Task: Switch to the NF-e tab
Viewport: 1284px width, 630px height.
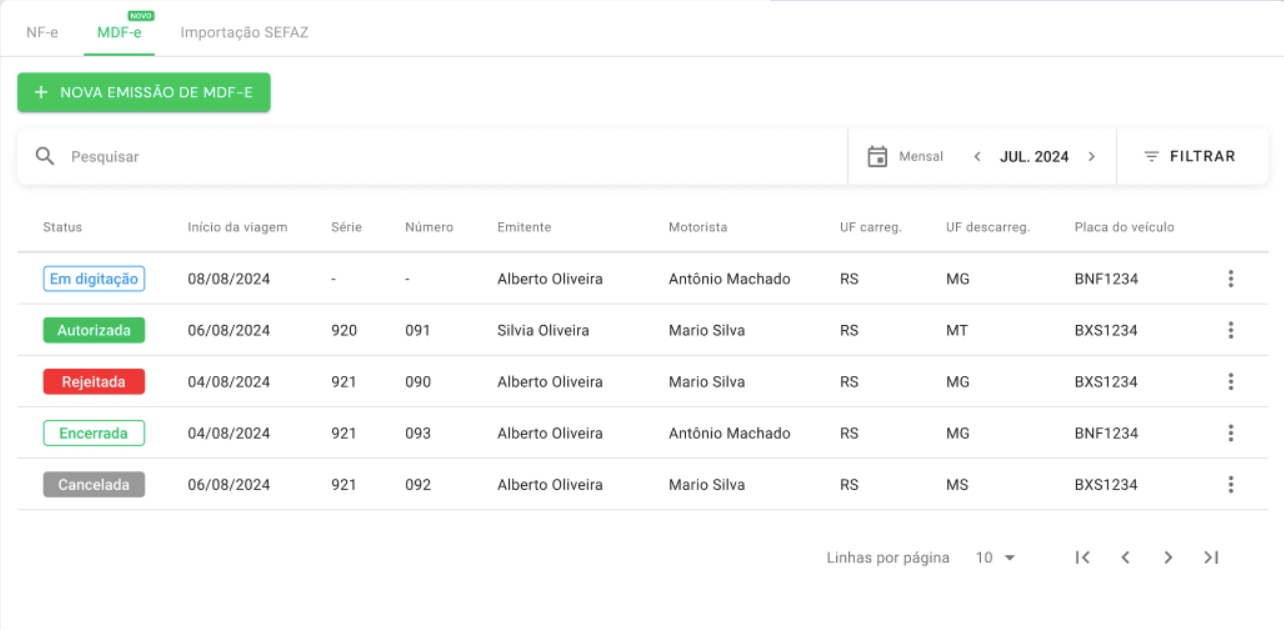Action: (42, 32)
